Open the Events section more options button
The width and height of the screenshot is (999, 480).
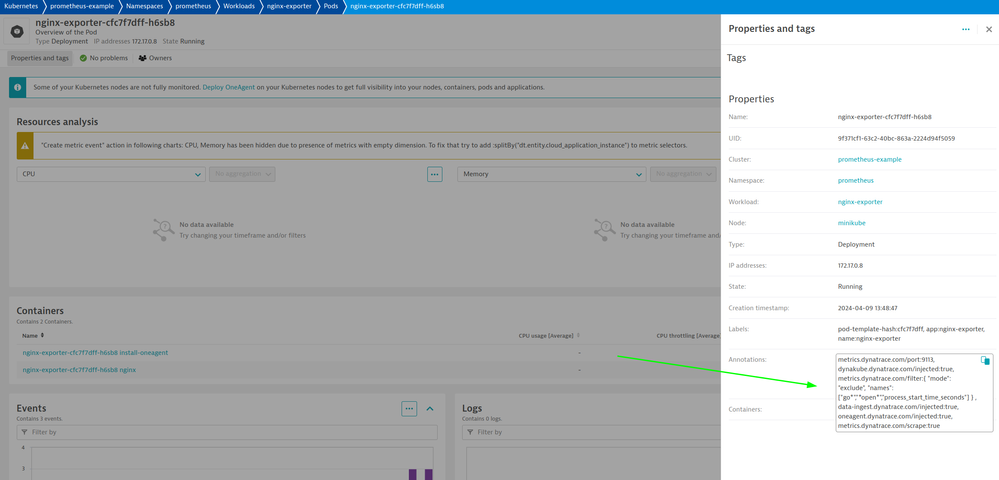[x=409, y=409]
